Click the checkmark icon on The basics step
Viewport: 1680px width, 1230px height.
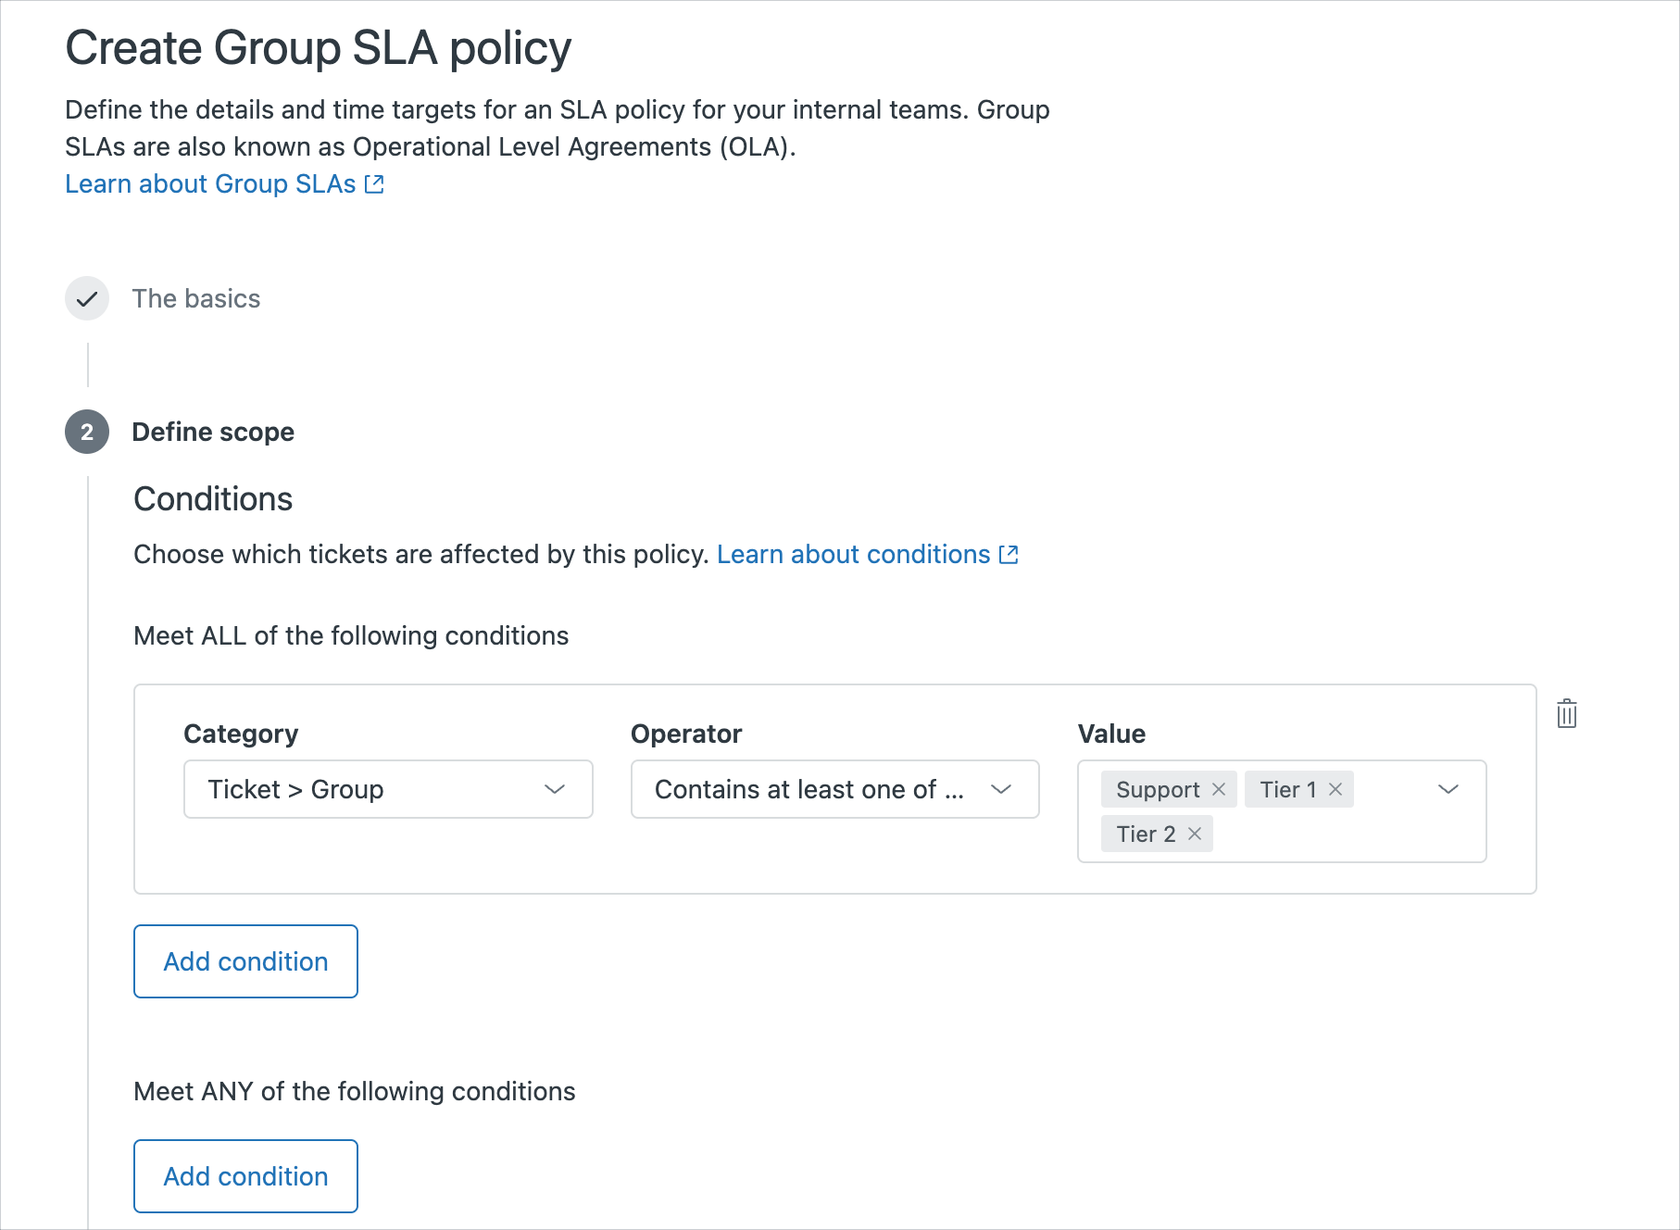pos(87,298)
